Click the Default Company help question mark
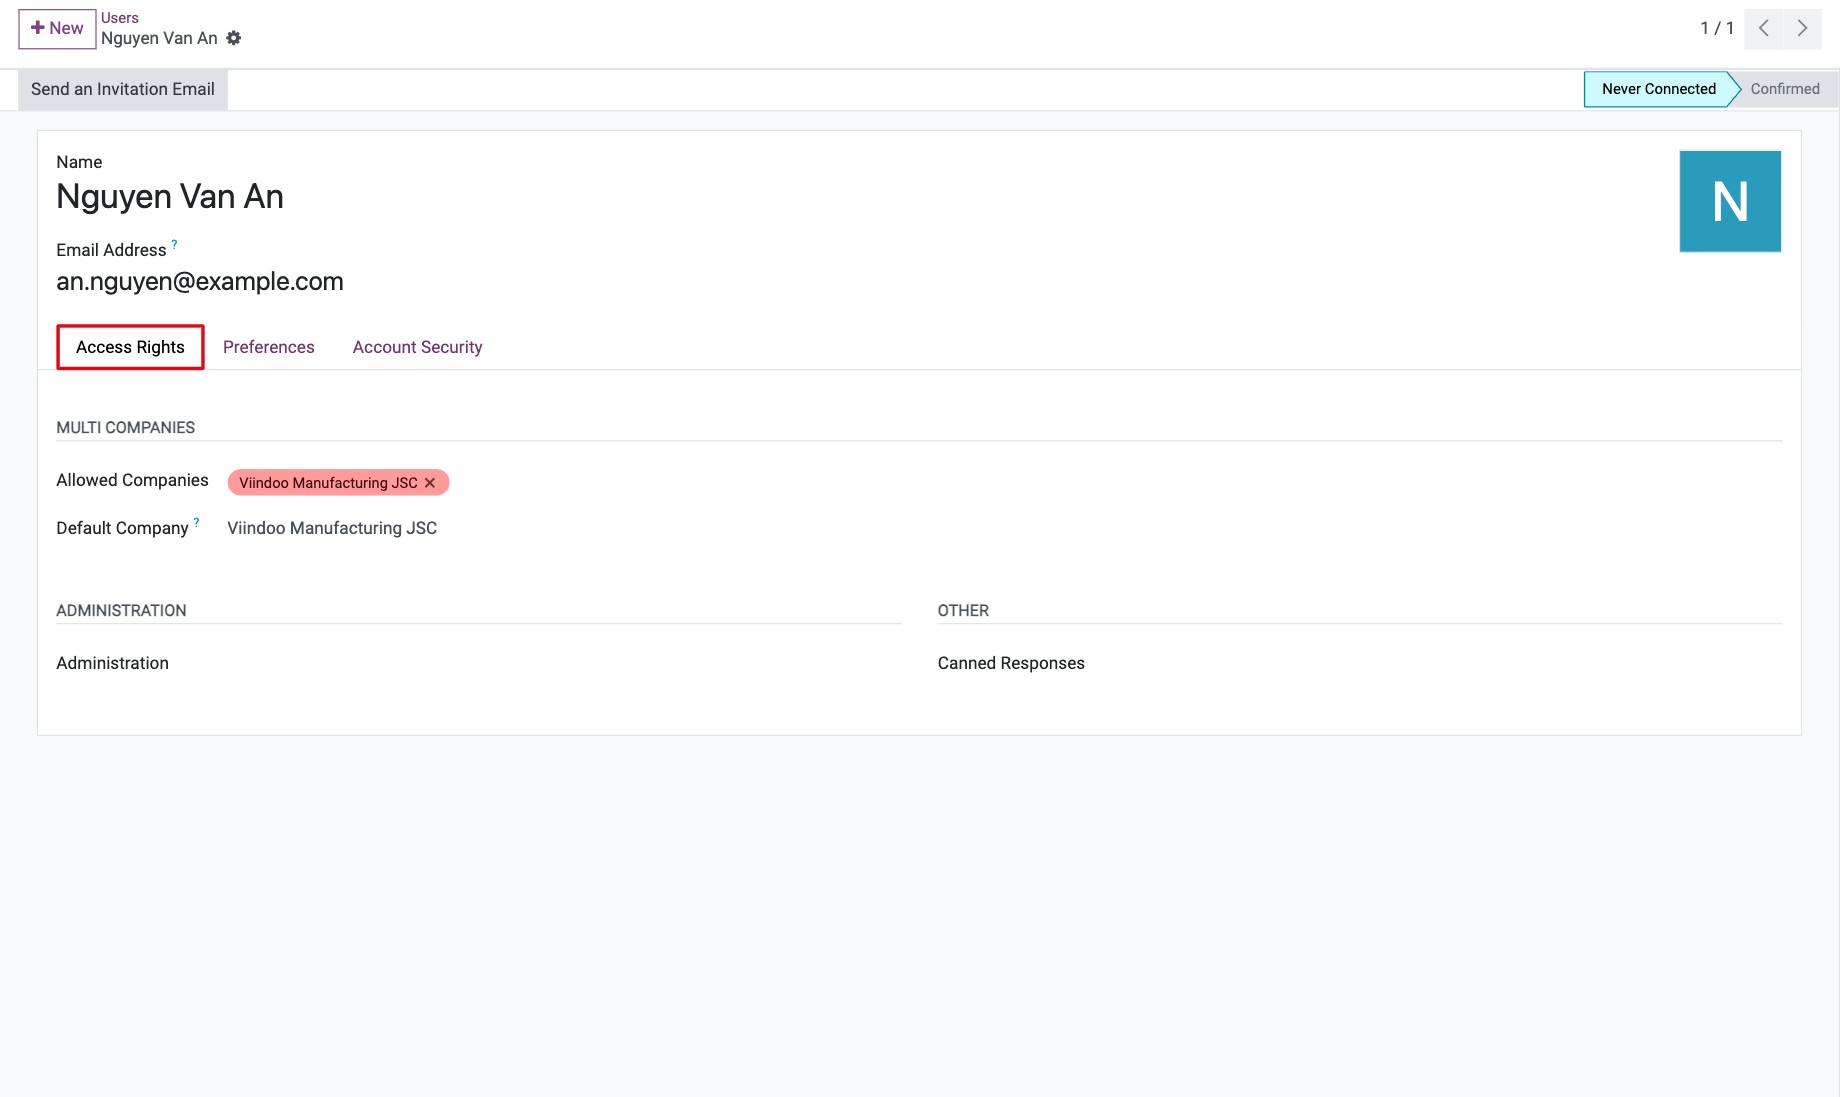This screenshot has width=1840, height=1097. 196,521
